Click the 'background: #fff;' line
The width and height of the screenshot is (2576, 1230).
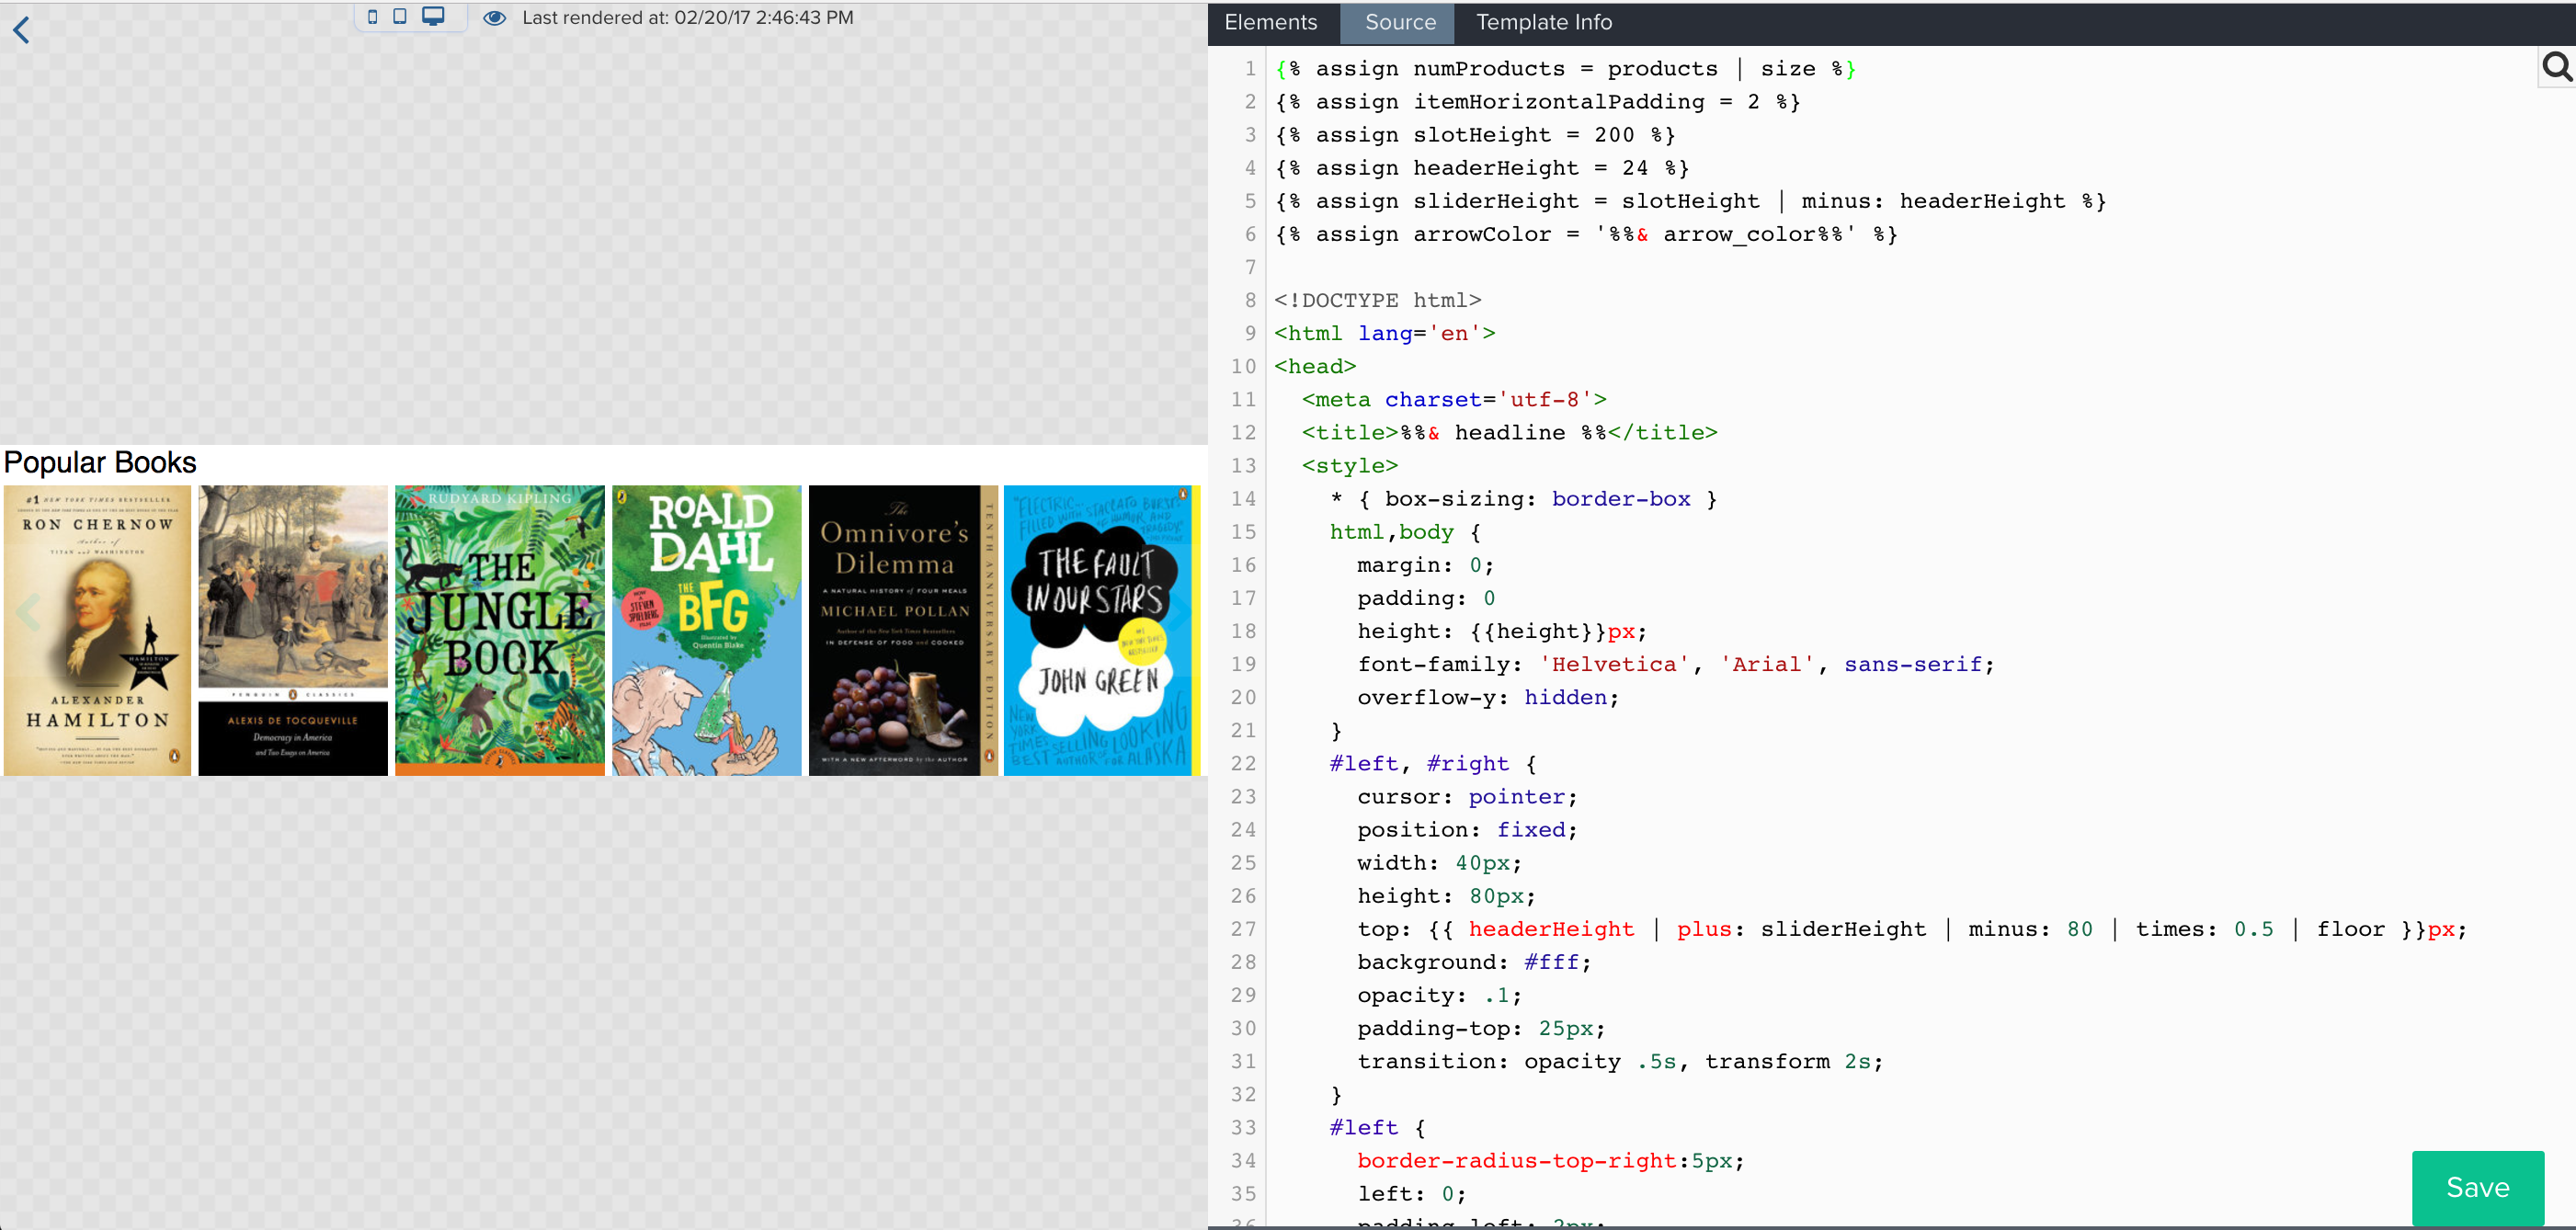click(x=1474, y=962)
